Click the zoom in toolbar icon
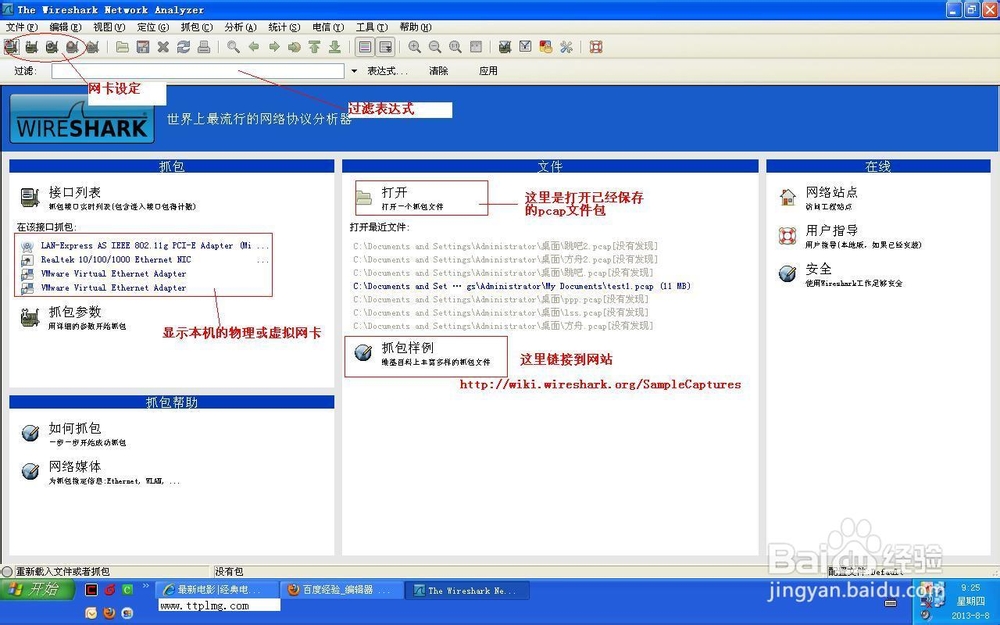 tap(414, 47)
